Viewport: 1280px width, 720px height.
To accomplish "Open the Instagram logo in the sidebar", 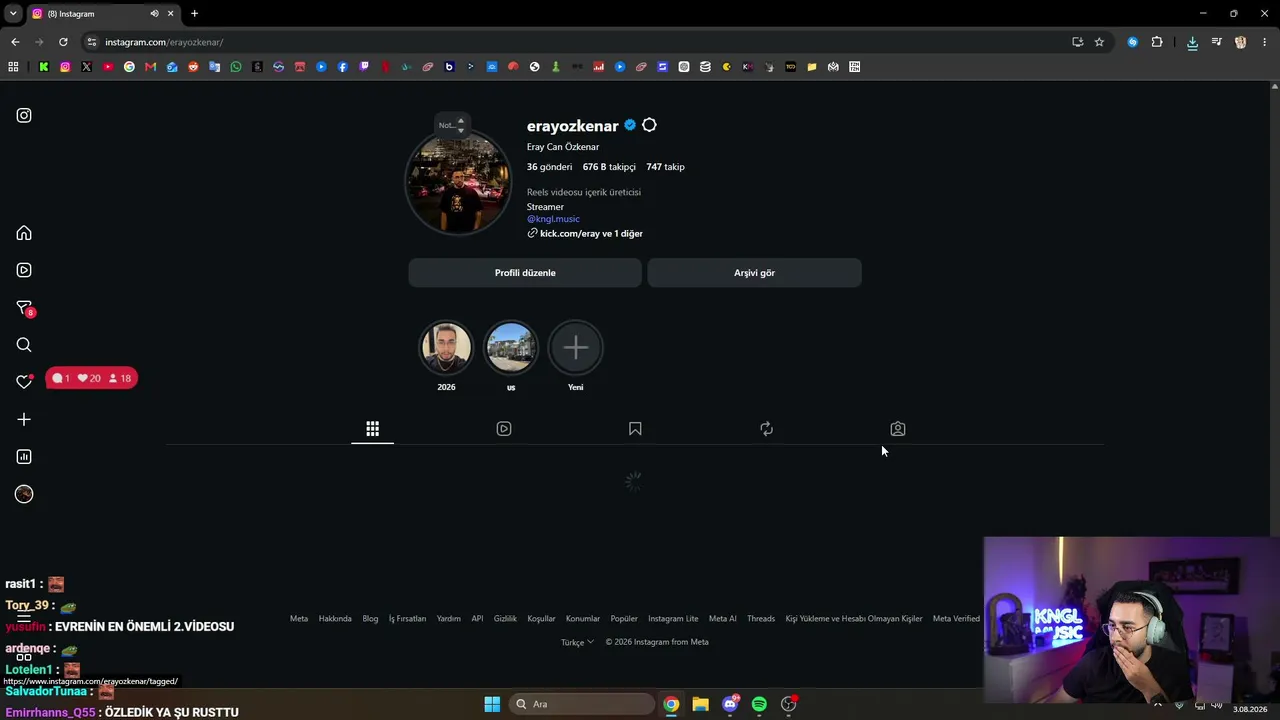I will tap(24, 115).
